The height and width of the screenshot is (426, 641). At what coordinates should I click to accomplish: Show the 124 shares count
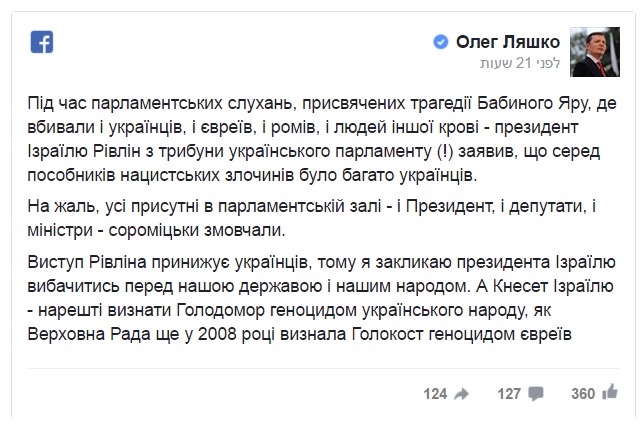[435, 394]
